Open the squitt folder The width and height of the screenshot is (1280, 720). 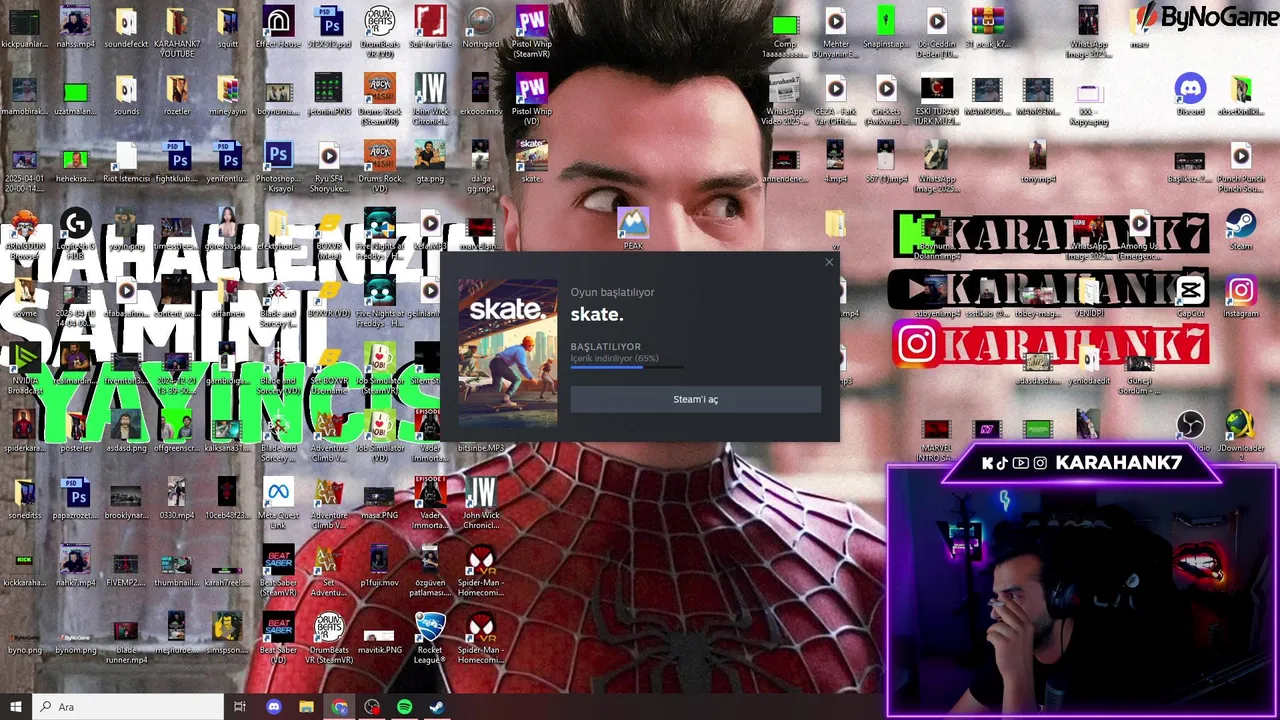click(228, 28)
